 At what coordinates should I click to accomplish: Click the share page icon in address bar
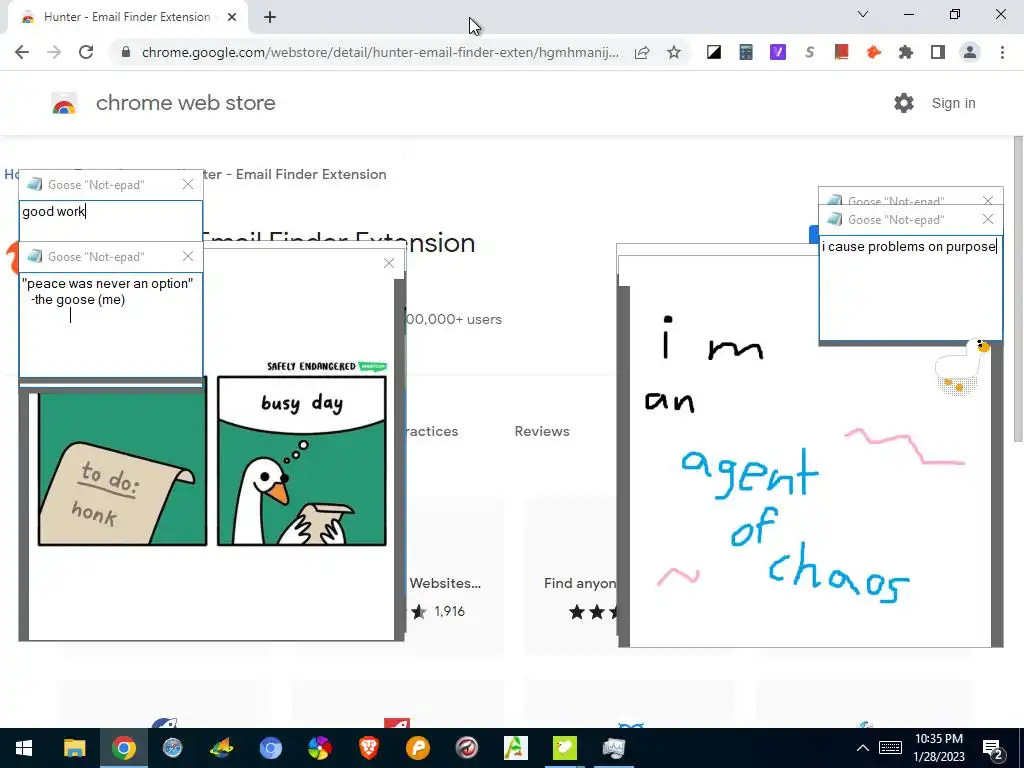(642, 52)
